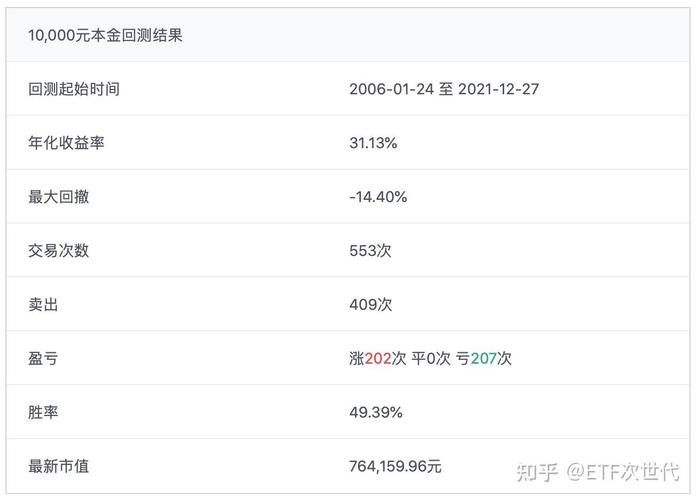Click the date range 2006-01-24 至 2021-12-27
The width and height of the screenshot is (697, 500).
444,89
